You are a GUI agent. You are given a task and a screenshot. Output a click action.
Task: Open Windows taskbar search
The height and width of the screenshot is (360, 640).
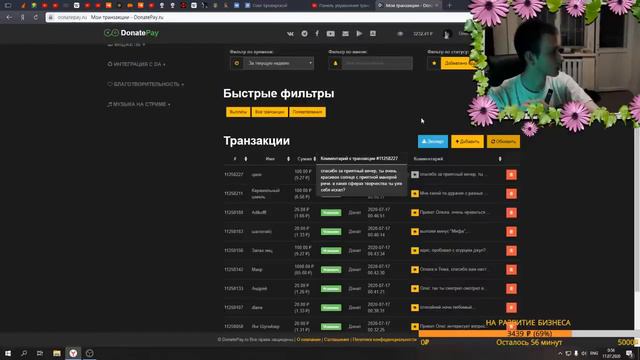[x=24, y=353]
